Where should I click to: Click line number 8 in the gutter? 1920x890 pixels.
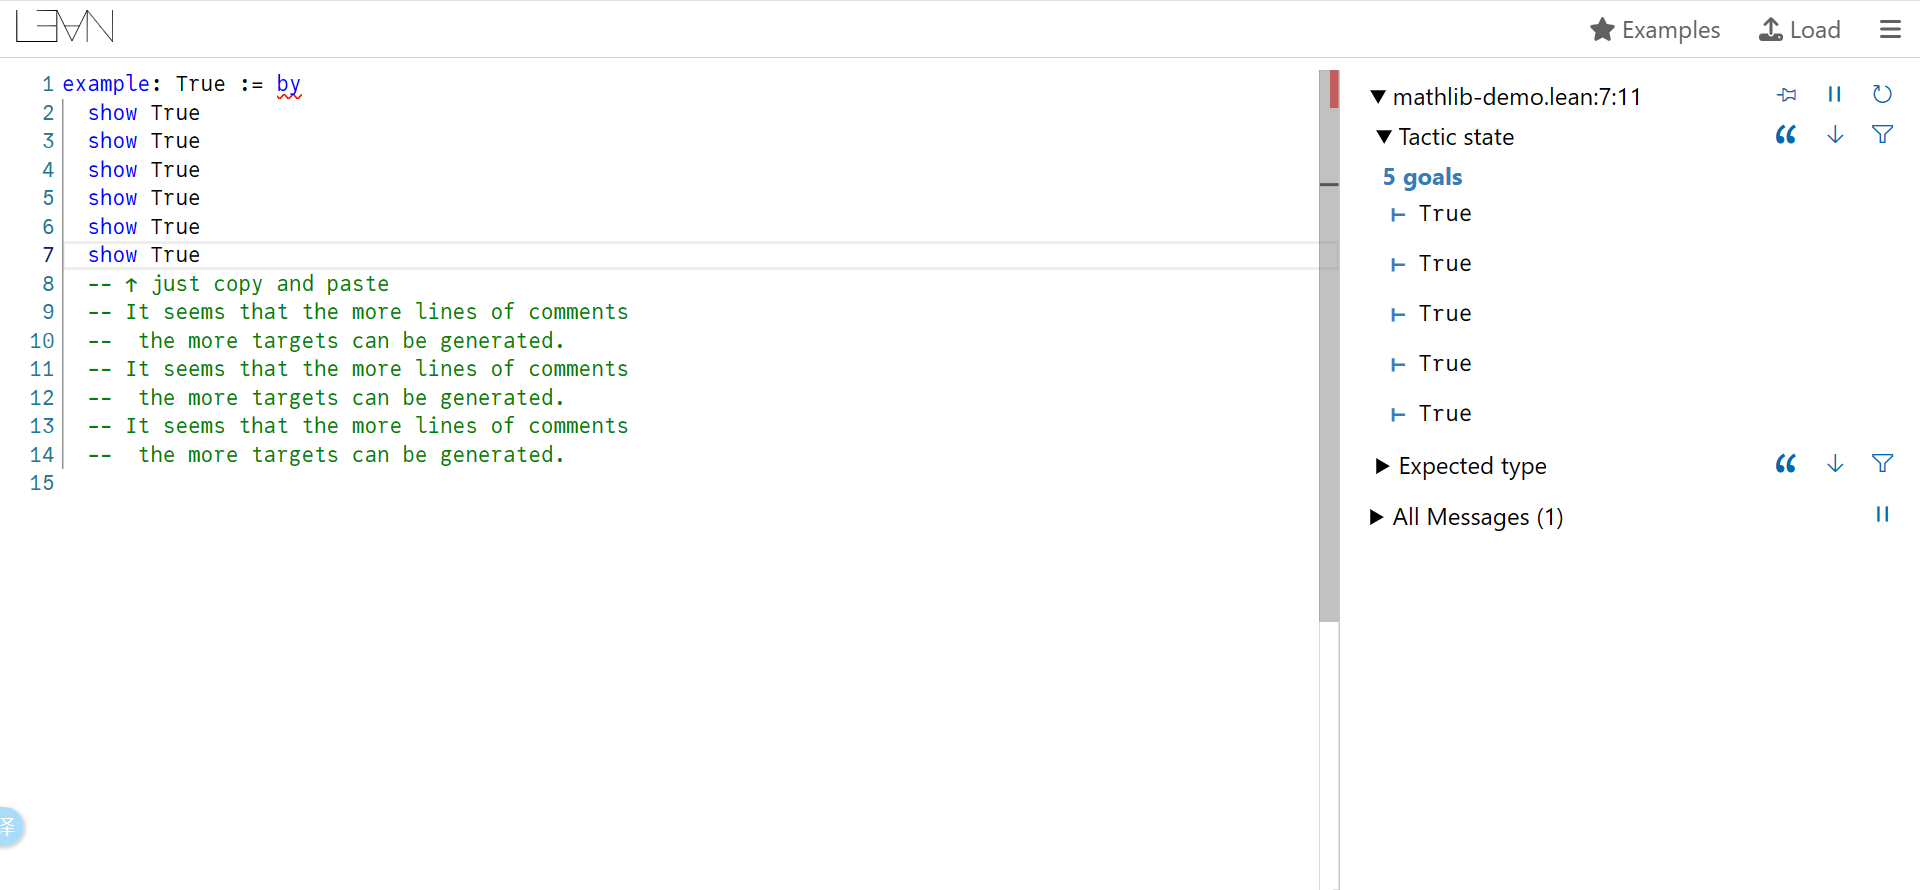pyautogui.click(x=47, y=284)
